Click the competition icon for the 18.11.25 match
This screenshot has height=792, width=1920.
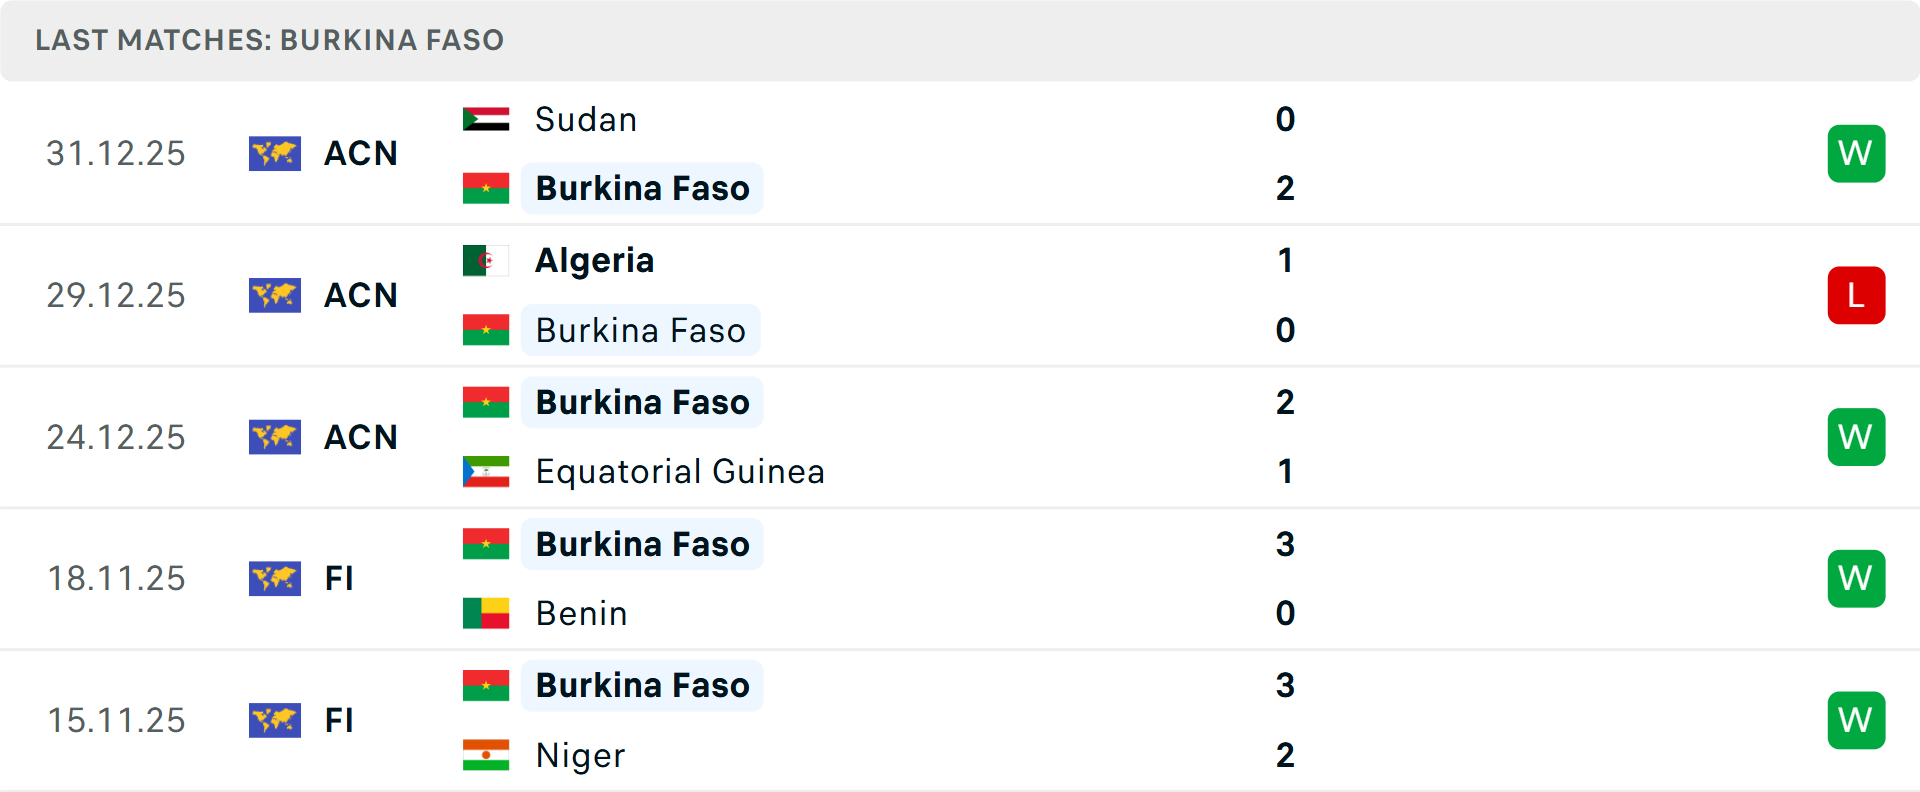[x=275, y=578]
